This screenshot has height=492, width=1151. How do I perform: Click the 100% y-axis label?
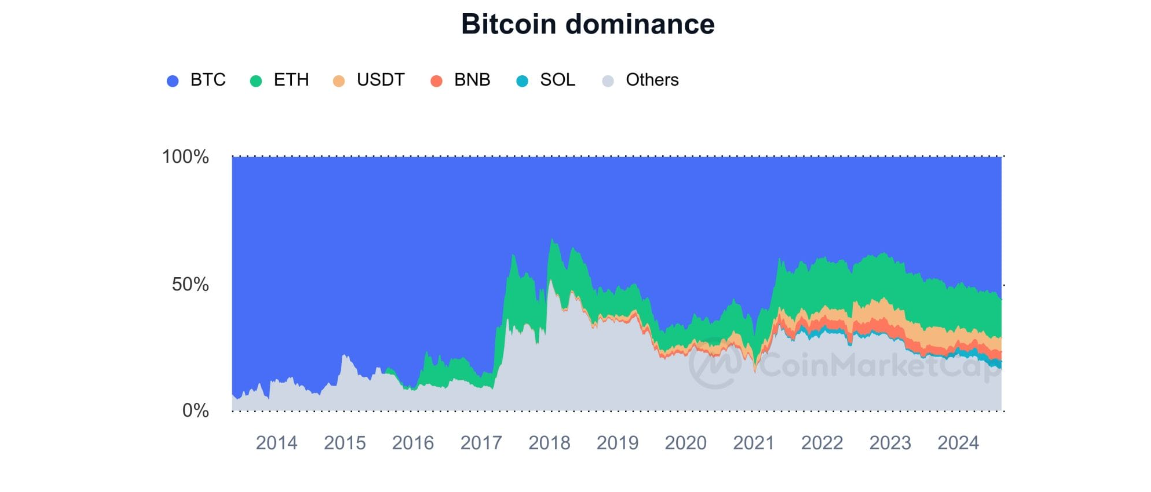[x=186, y=157]
